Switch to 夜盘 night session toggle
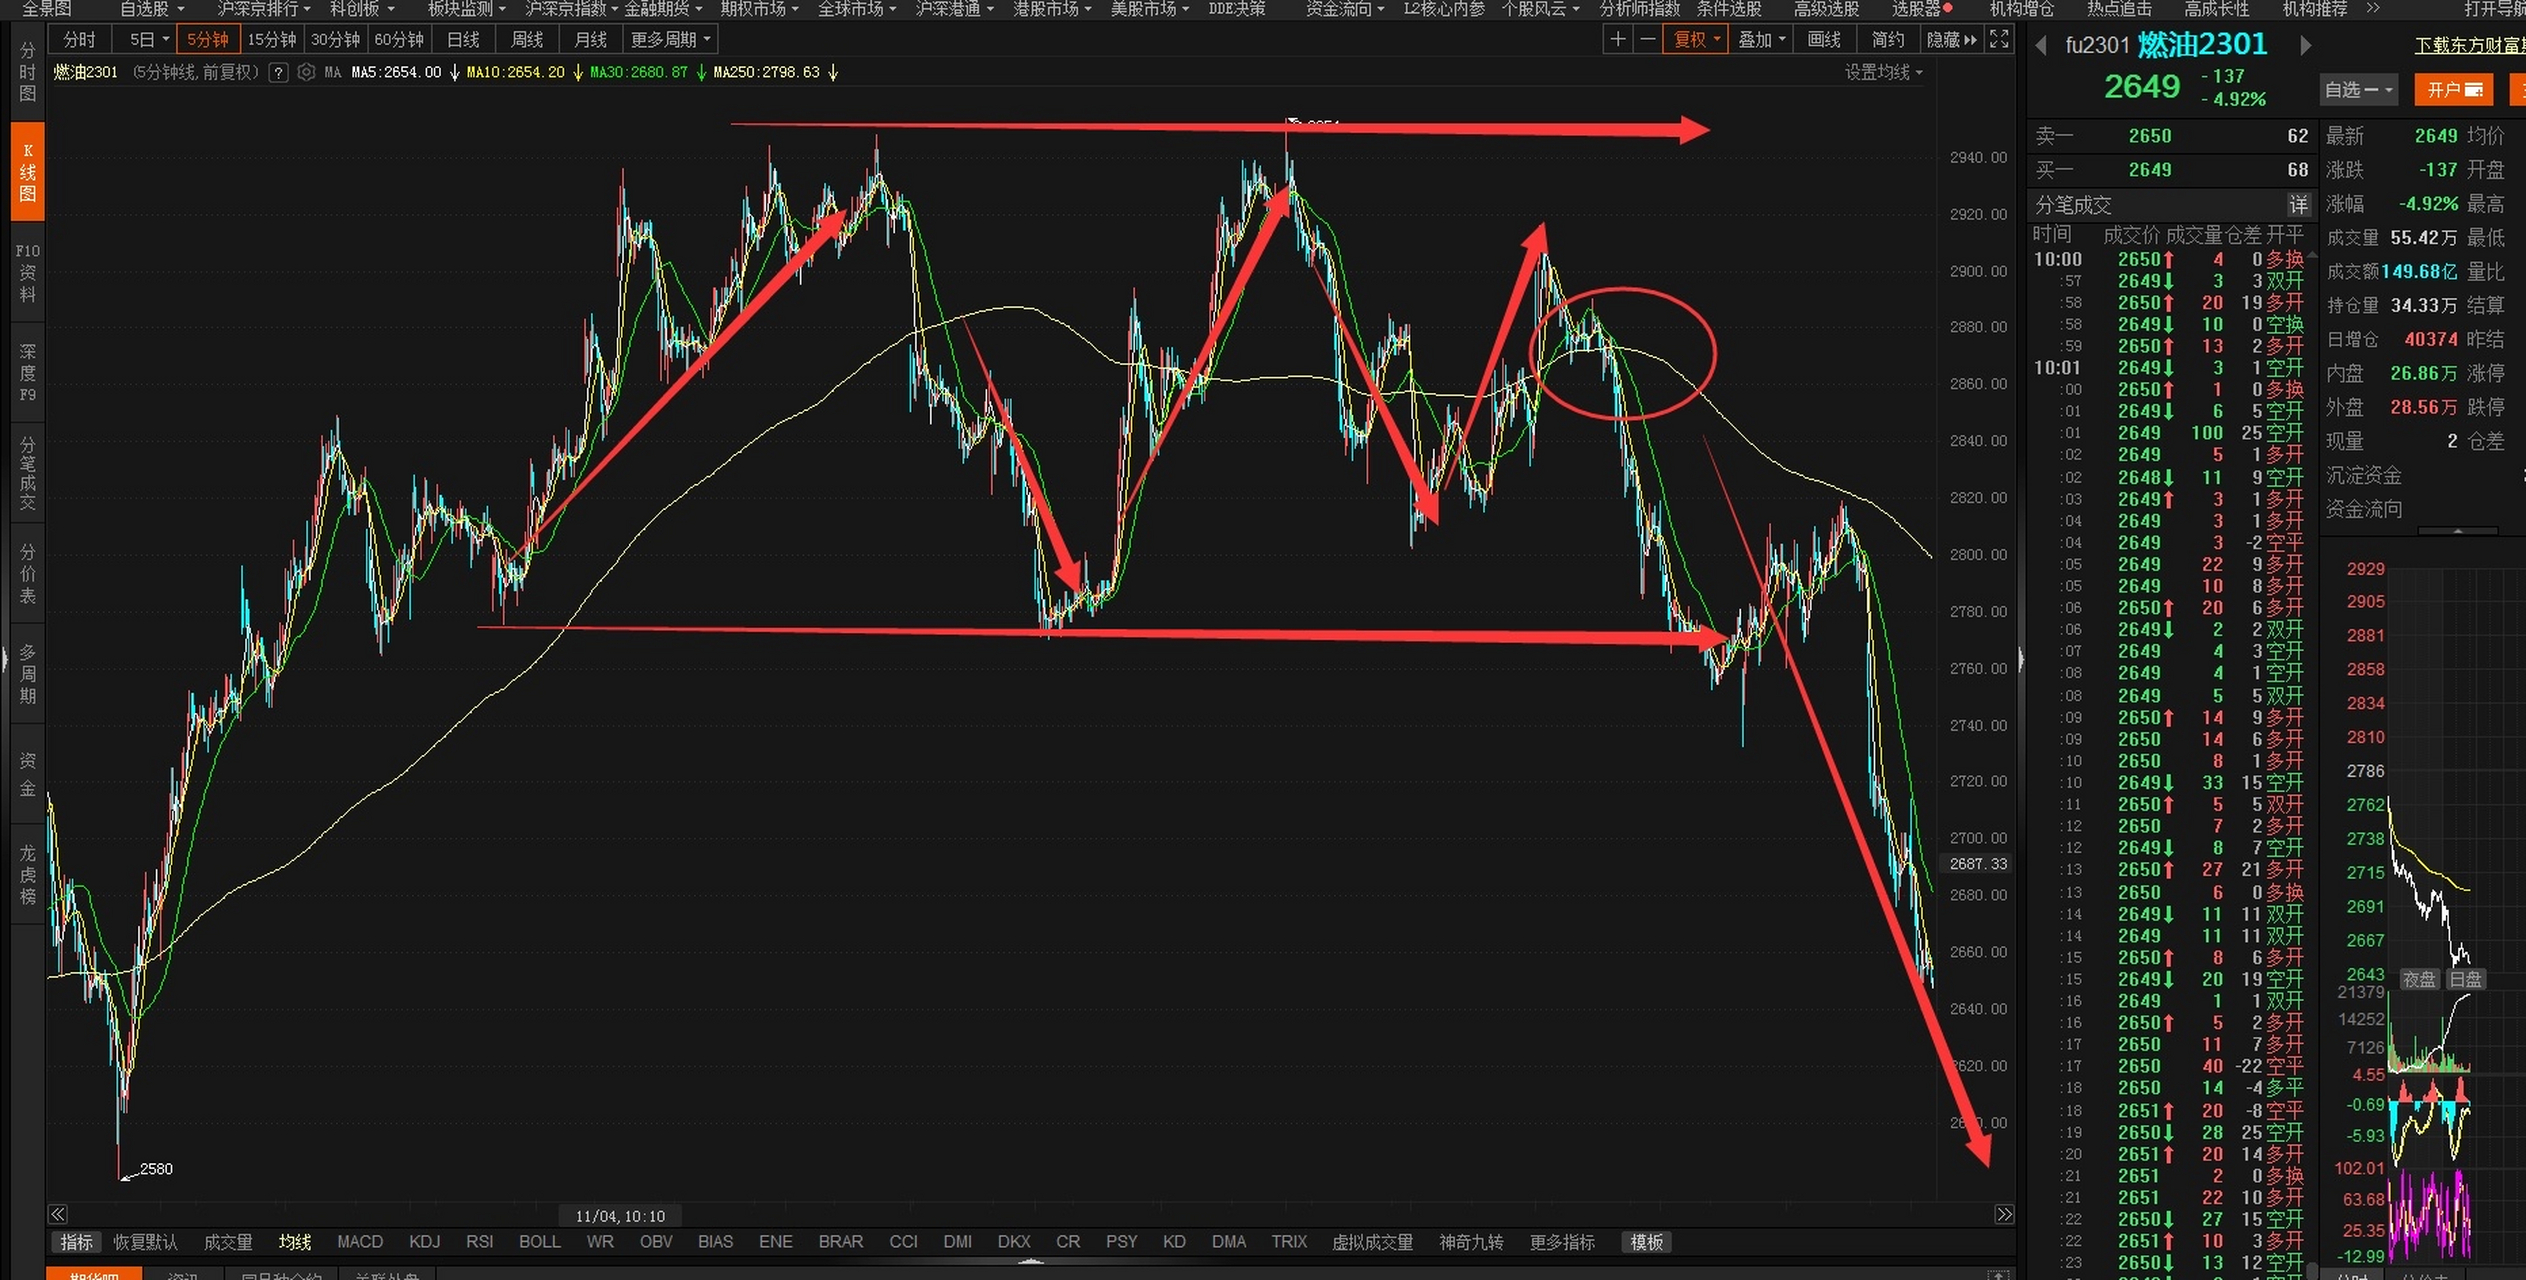 coord(2419,980)
